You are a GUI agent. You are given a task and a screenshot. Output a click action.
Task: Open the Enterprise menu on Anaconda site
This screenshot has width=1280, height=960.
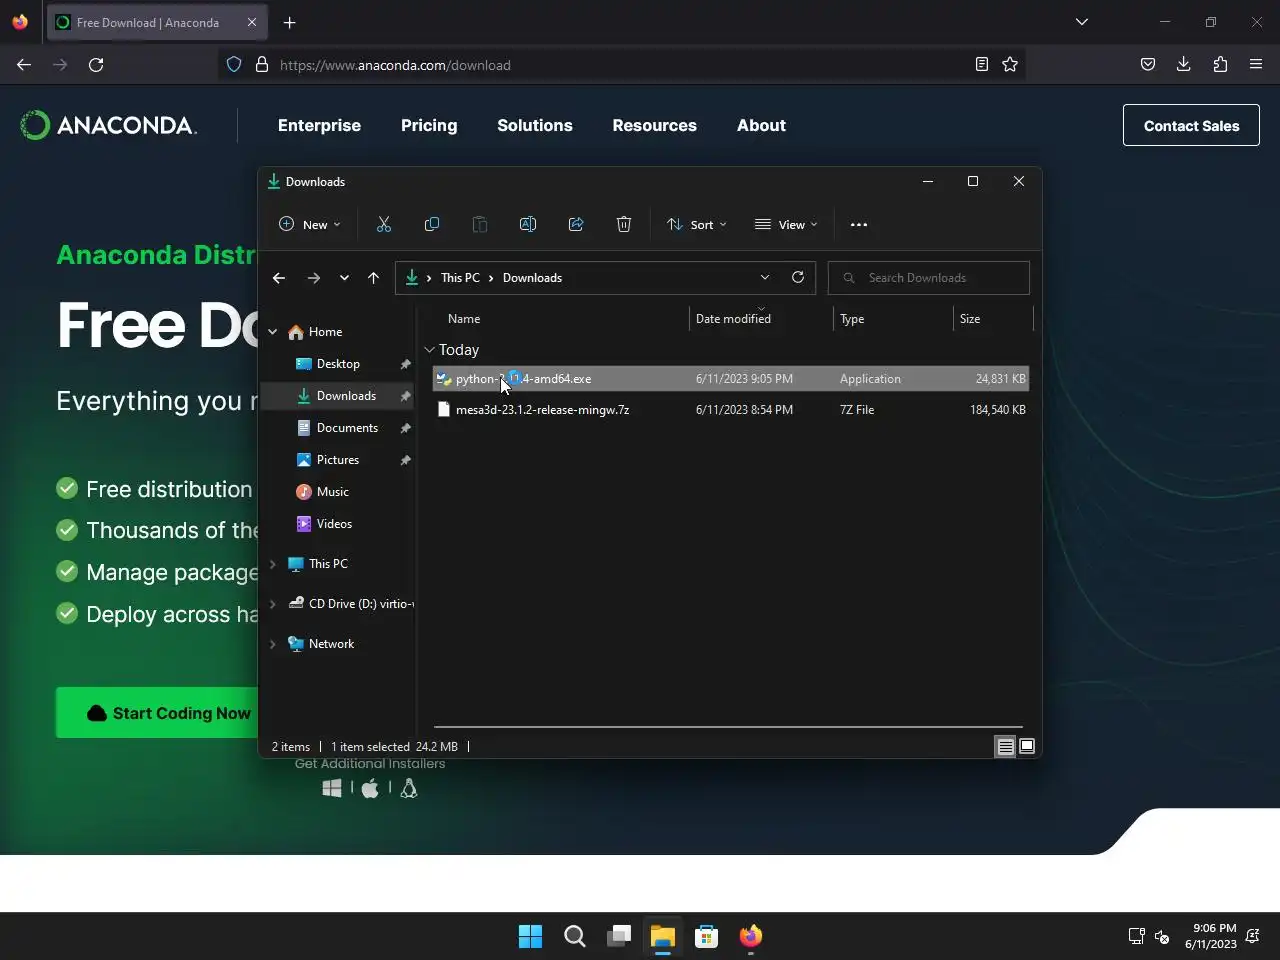(319, 125)
